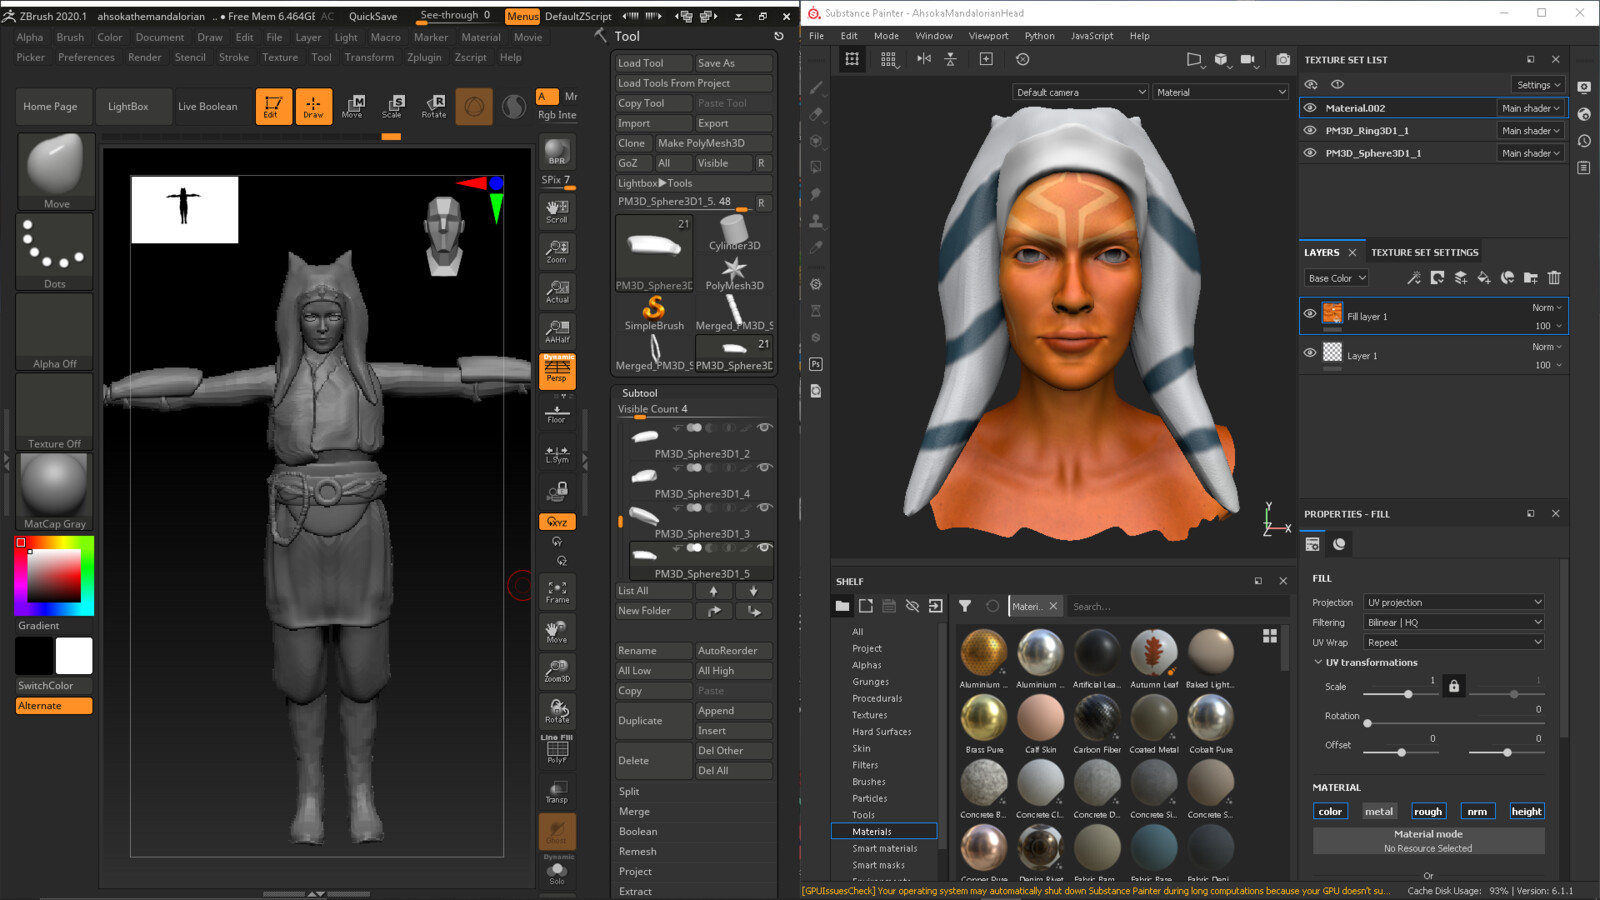
Task: Activate Edit mode button in ZBrush
Action: coord(273,106)
